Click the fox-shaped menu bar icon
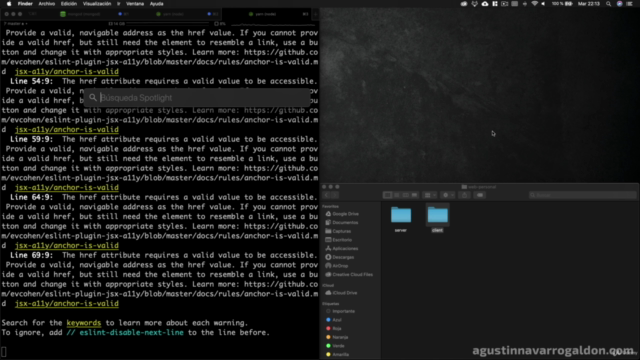Viewport: 640px width, 360px height. pos(474,4)
